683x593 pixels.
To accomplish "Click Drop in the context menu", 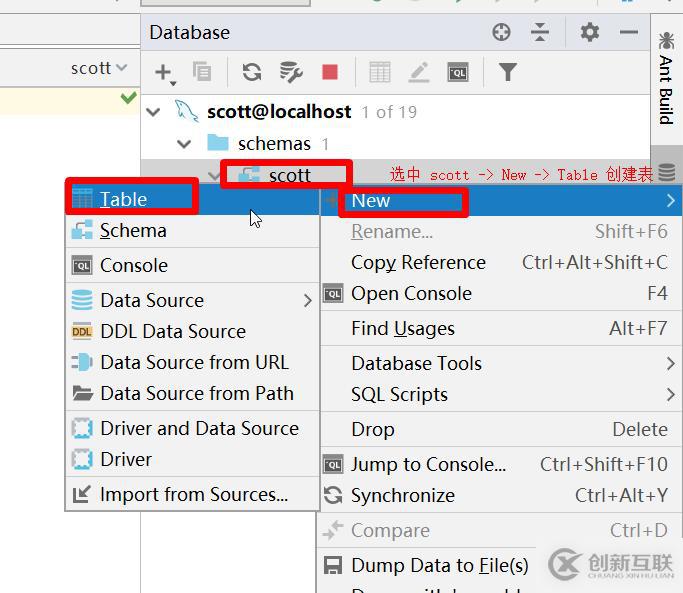I will click(501, 430).
